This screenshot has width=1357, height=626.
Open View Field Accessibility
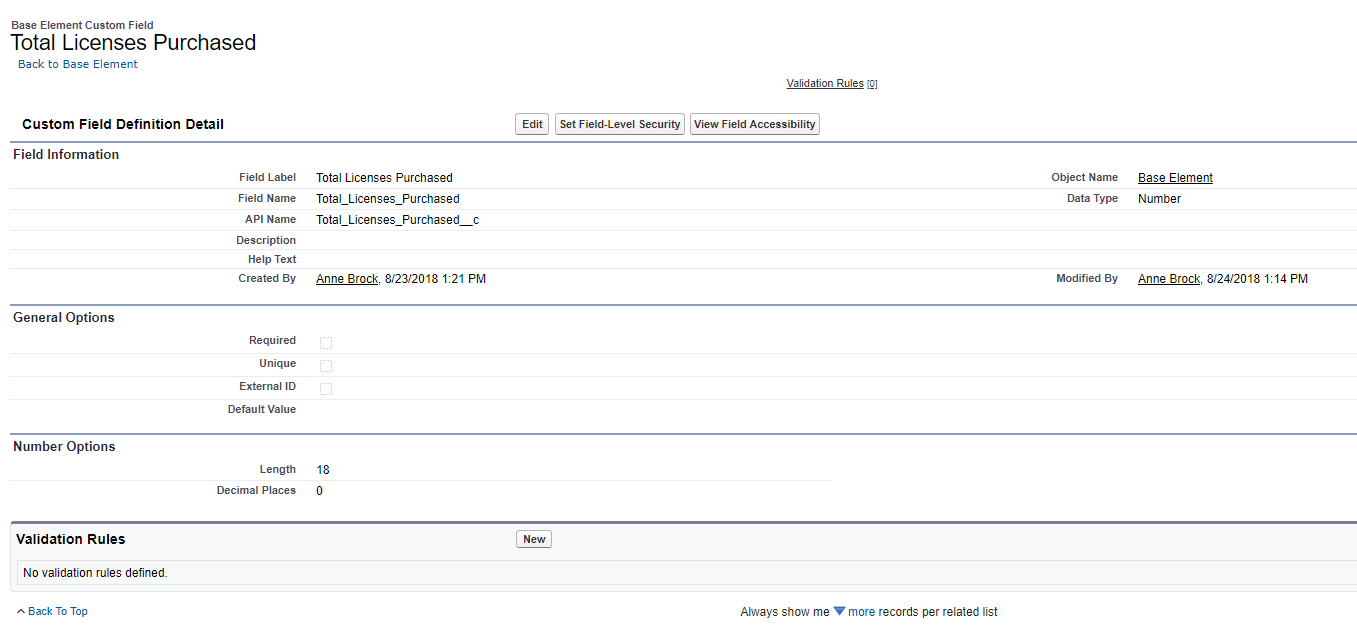click(x=754, y=124)
